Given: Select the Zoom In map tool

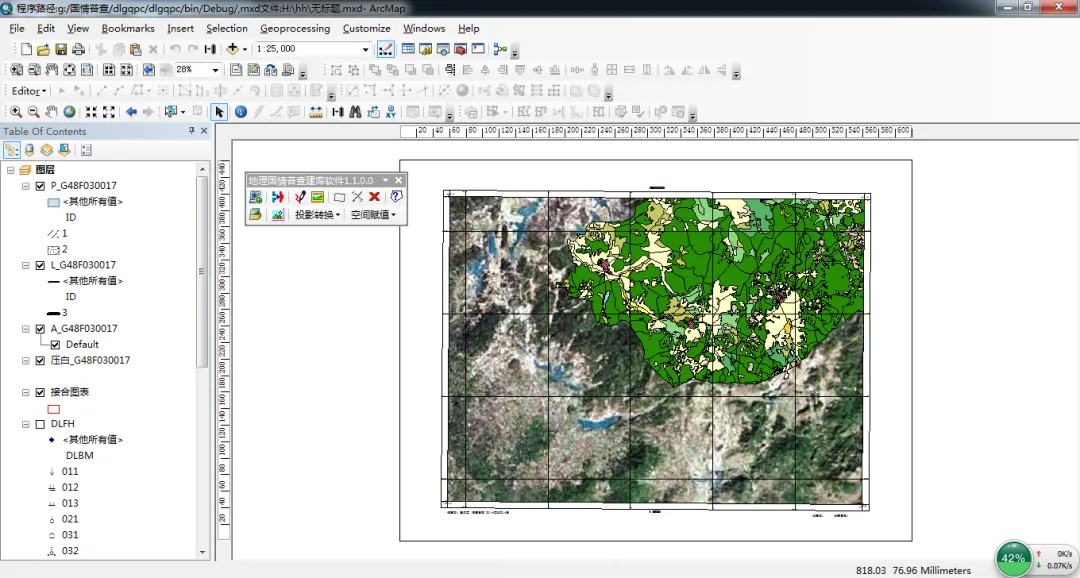Looking at the screenshot, I should click(16, 112).
